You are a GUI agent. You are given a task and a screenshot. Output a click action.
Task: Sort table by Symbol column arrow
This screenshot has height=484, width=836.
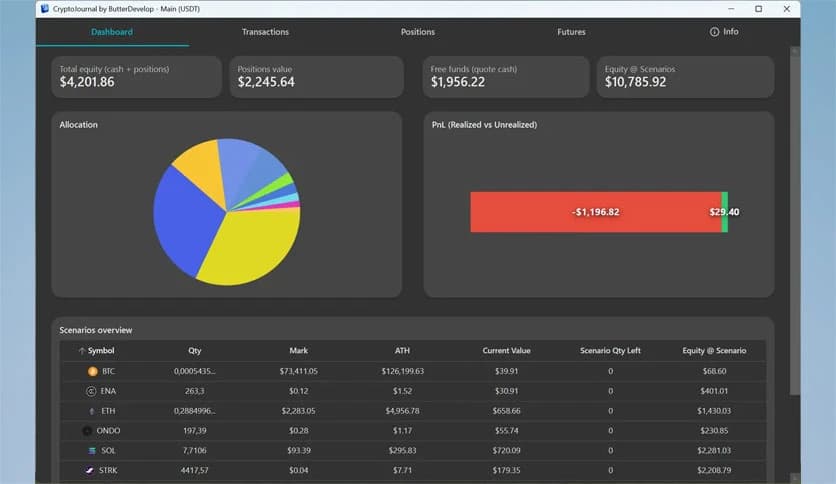[x=80, y=351]
